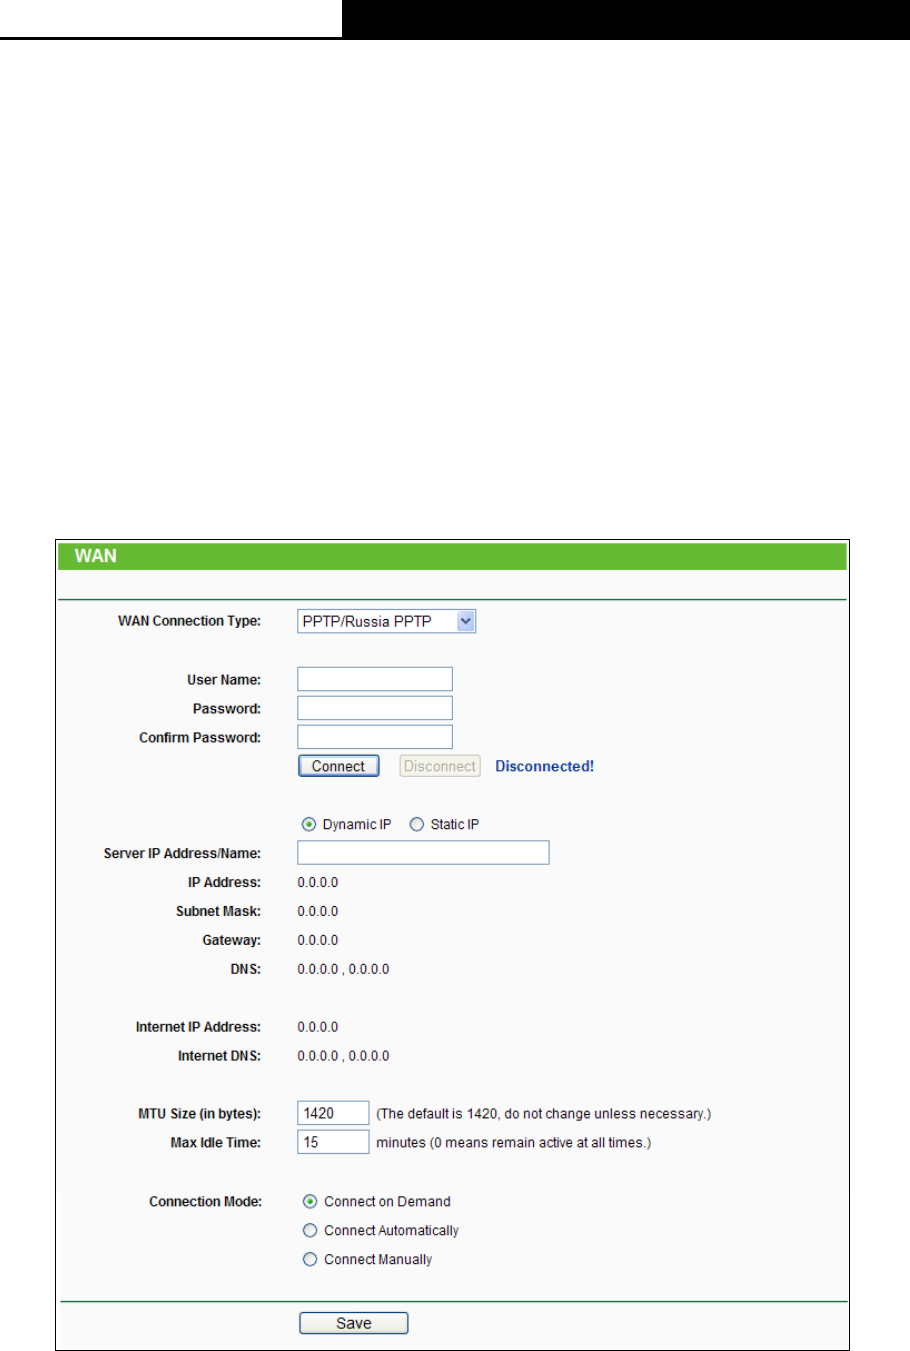Select Connect on Demand mode

[x=310, y=1201]
